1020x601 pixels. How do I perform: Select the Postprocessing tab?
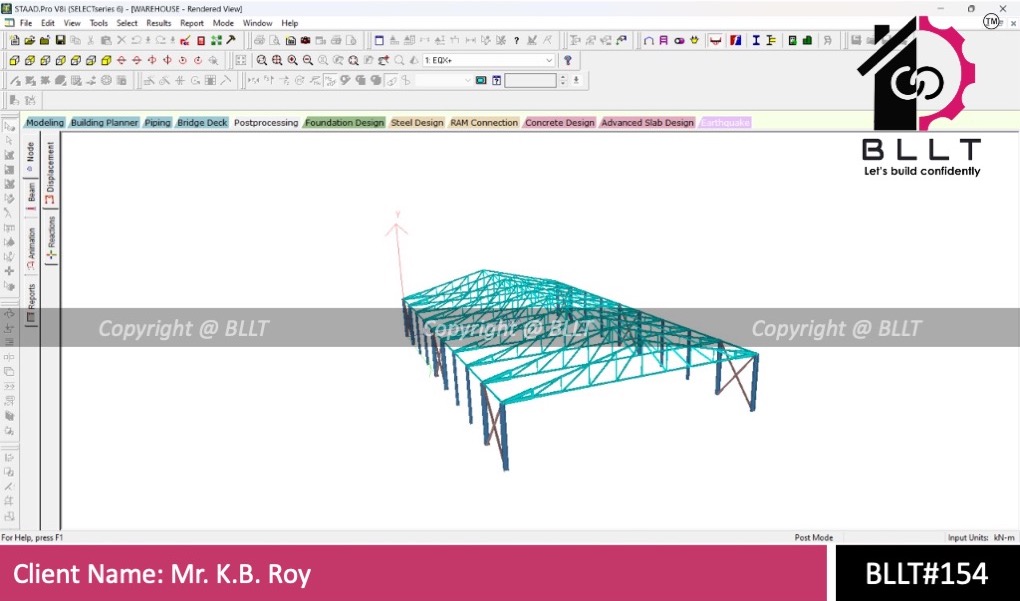click(266, 122)
